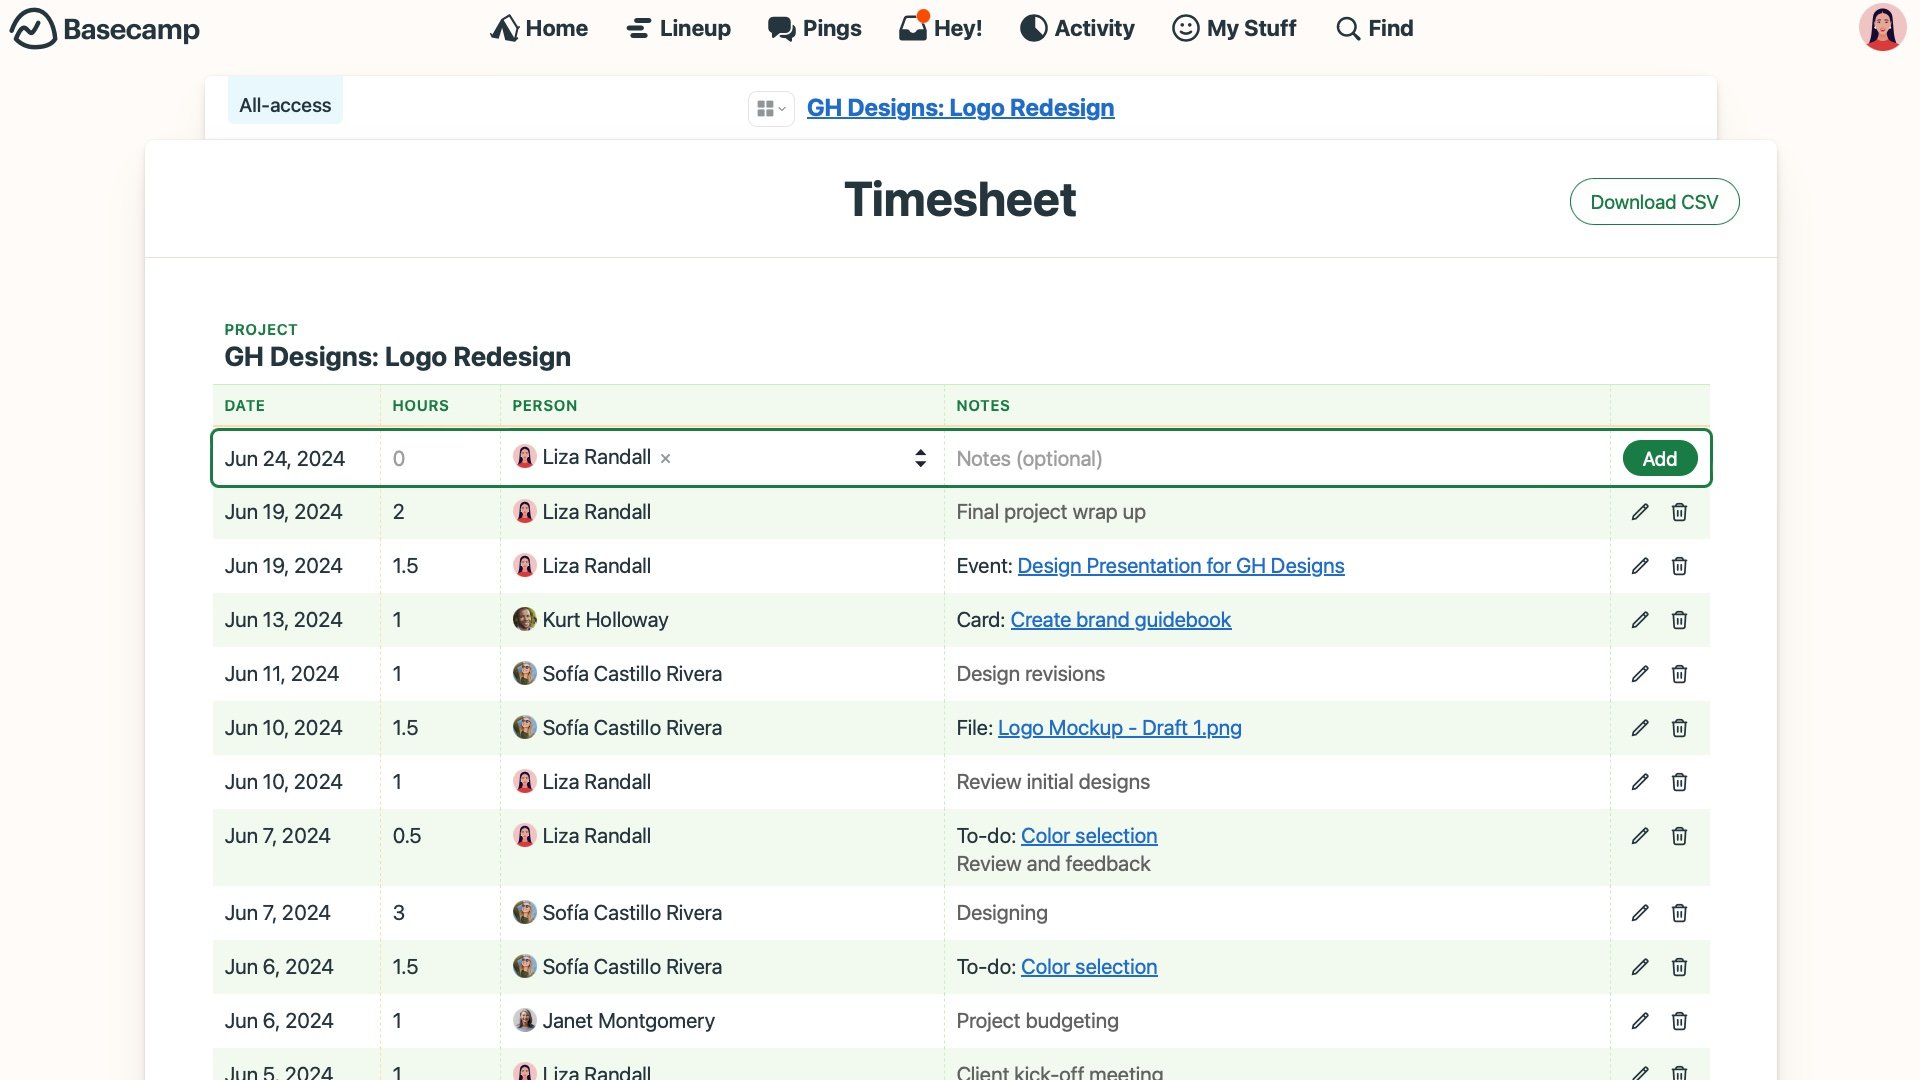This screenshot has width=1920, height=1080.
Task: Edit Sofía's Jun 6 Color selection entry
Action: pyautogui.click(x=1640, y=967)
